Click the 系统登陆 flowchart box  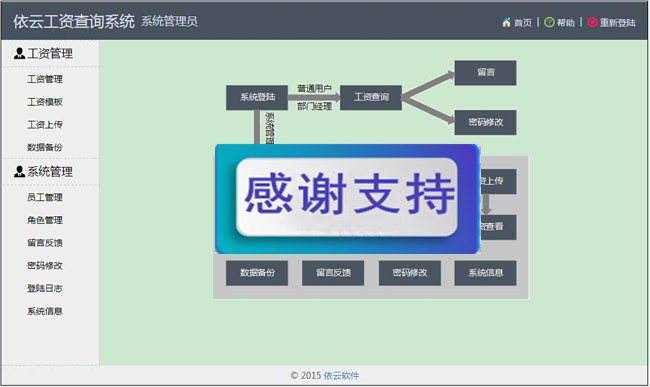pos(257,98)
